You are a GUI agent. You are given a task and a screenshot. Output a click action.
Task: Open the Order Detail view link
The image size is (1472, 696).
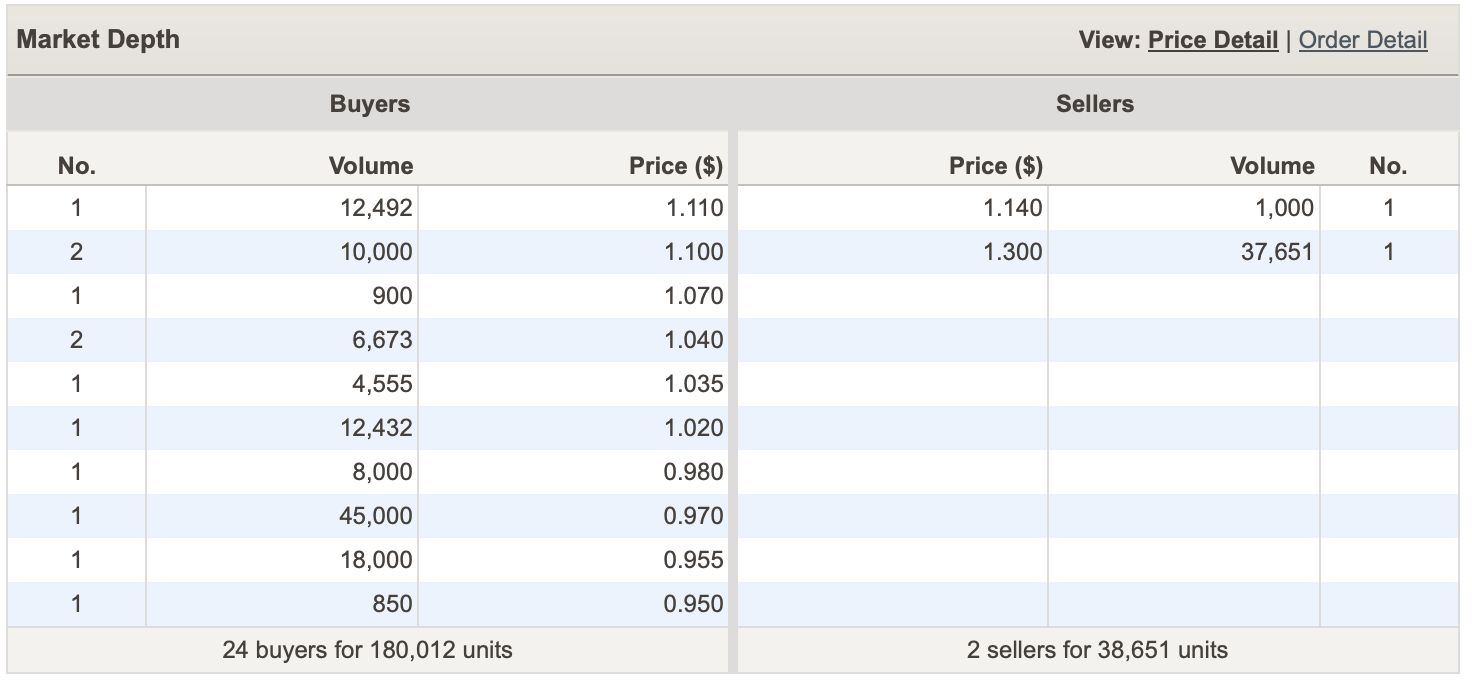coord(1362,40)
